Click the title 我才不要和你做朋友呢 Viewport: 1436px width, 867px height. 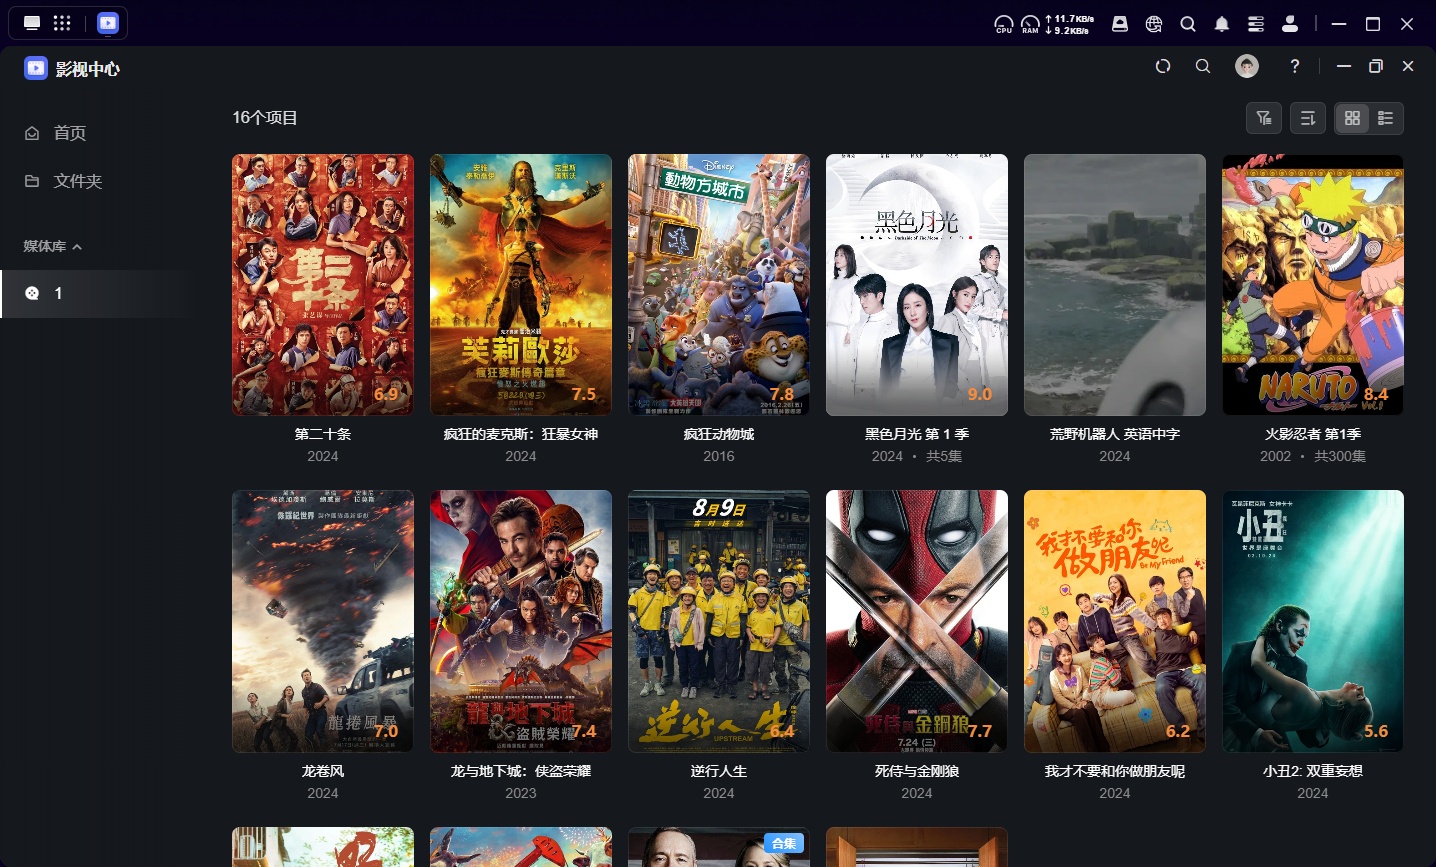[1115, 771]
